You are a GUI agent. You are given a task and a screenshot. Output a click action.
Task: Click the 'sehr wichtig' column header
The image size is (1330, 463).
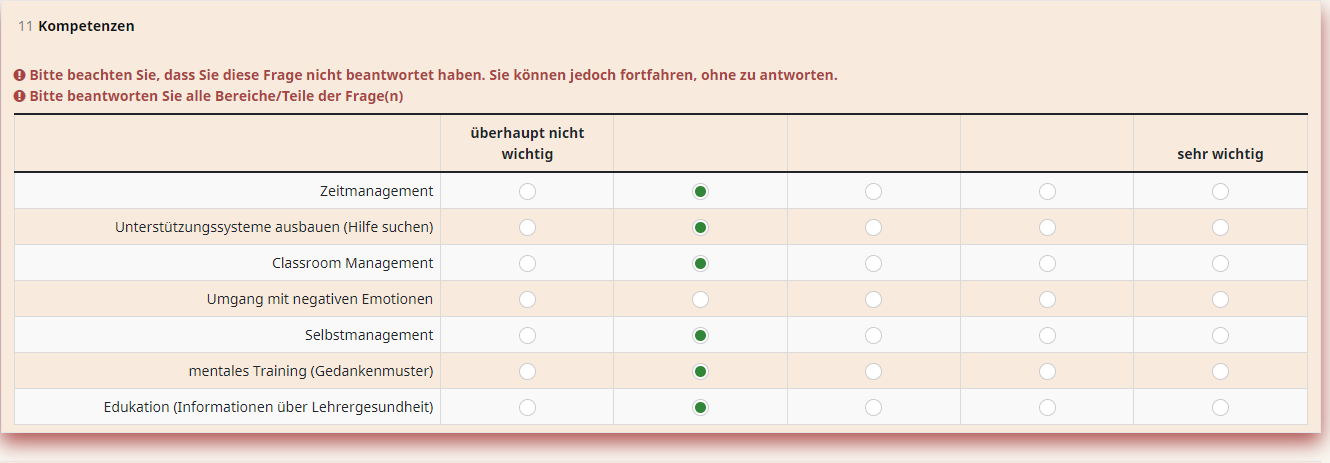pos(1220,154)
